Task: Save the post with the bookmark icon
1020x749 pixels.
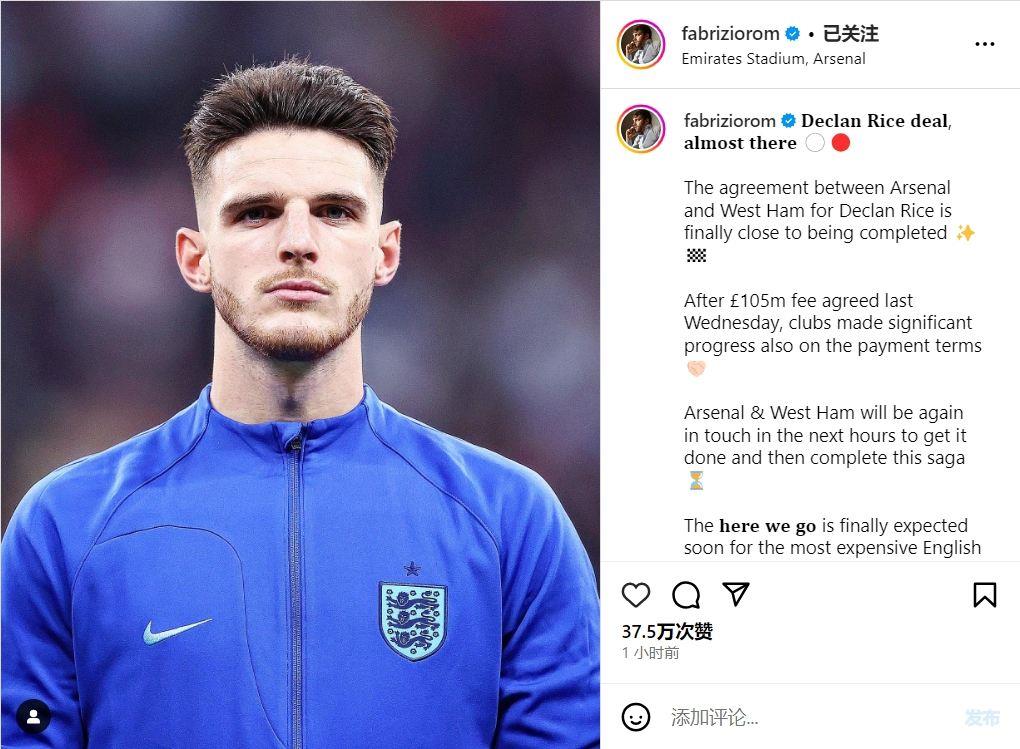Action: [x=984, y=595]
